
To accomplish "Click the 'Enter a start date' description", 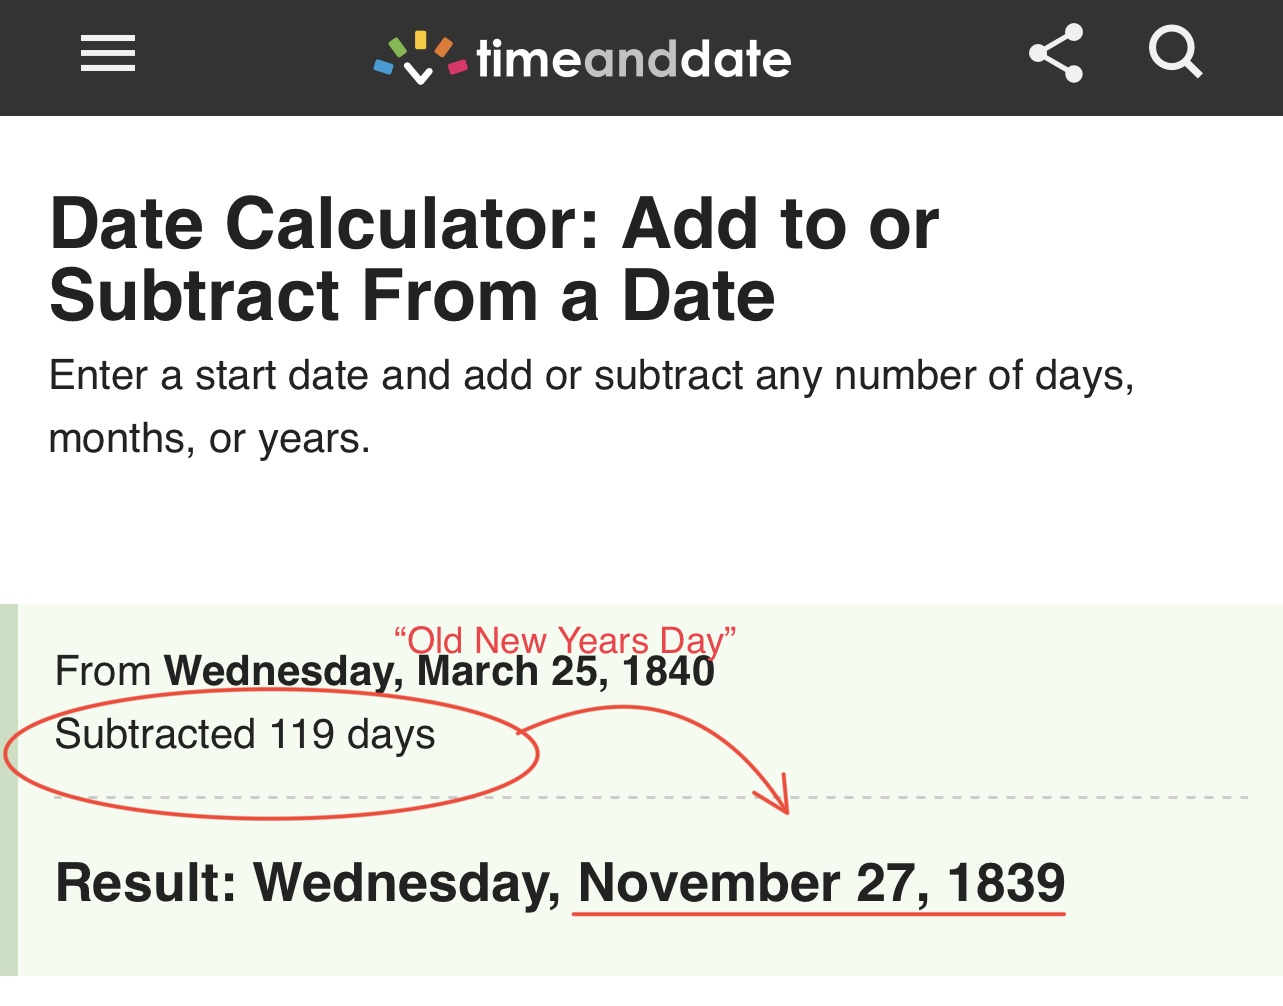I will 591,376.
